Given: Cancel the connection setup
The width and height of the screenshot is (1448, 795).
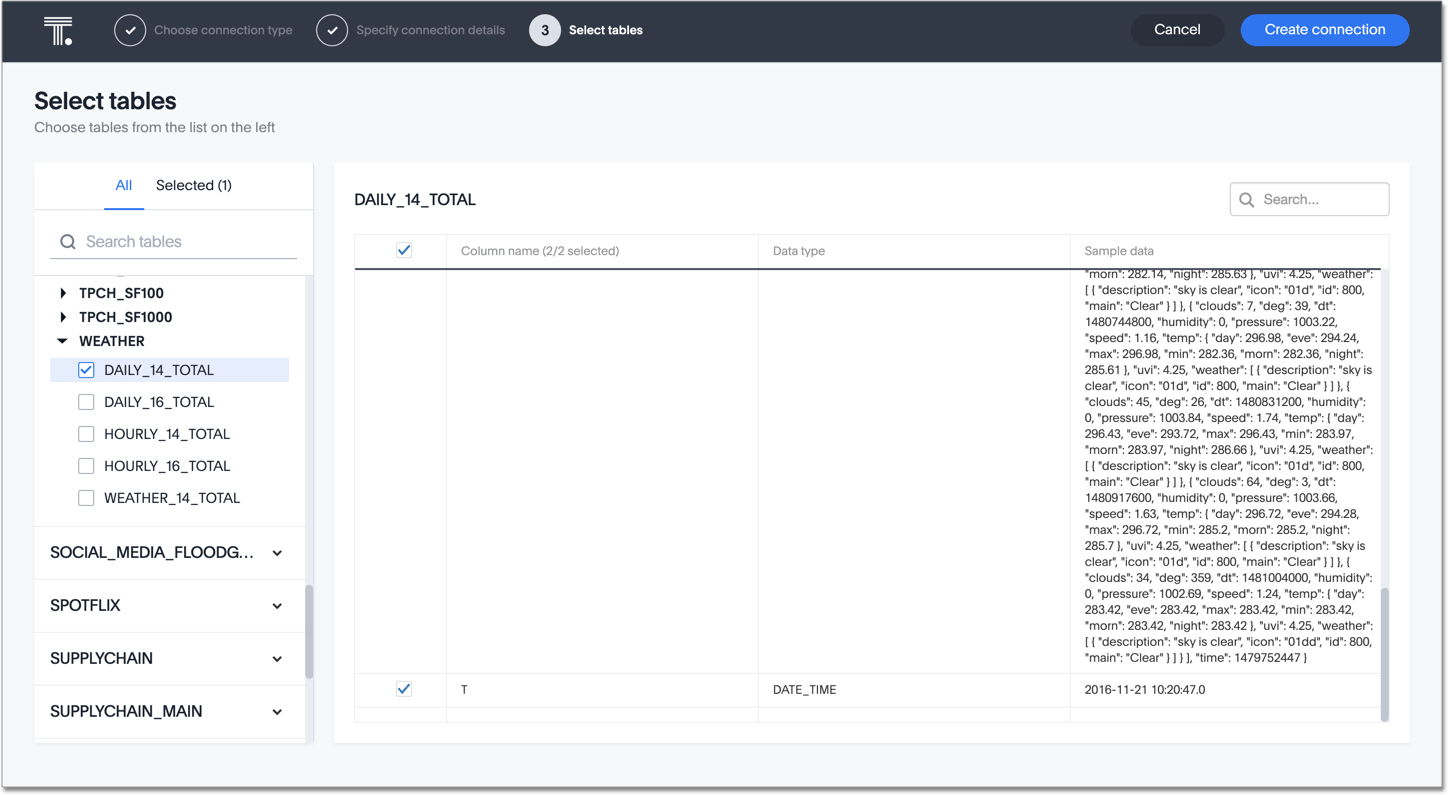Looking at the screenshot, I should coord(1177,30).
